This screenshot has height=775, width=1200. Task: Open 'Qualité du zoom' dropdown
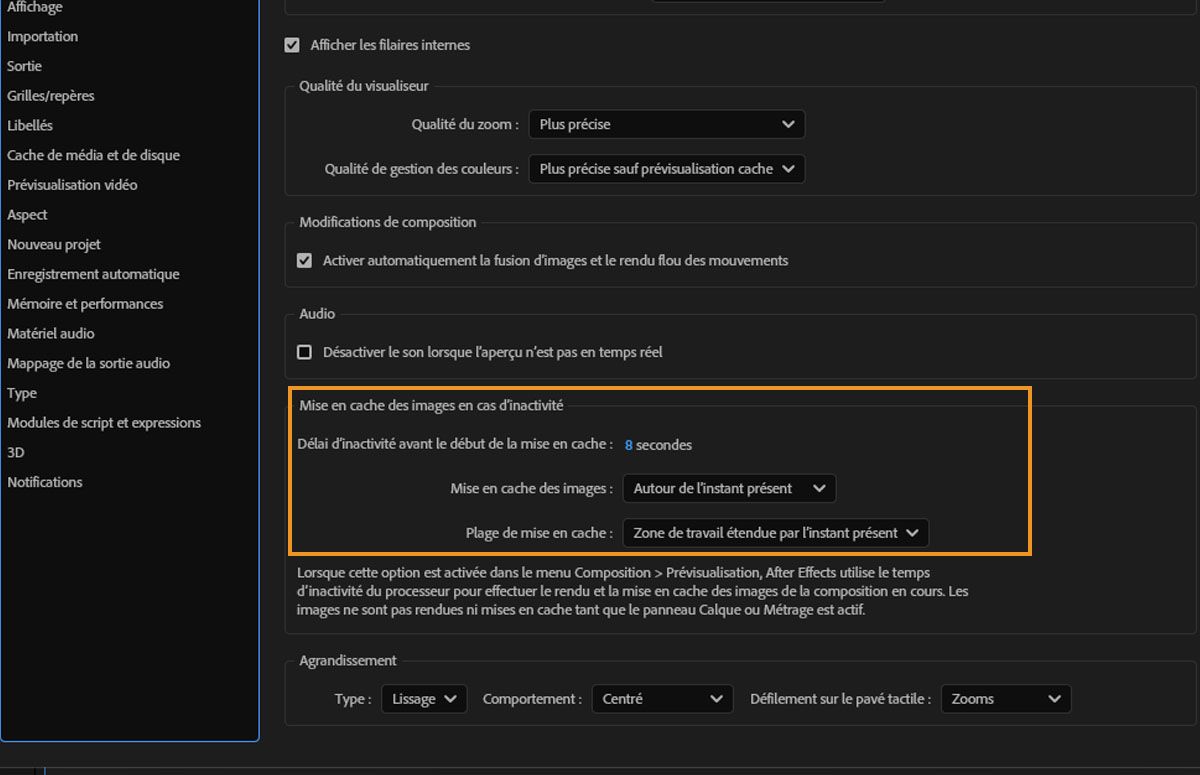pos(666,125)
